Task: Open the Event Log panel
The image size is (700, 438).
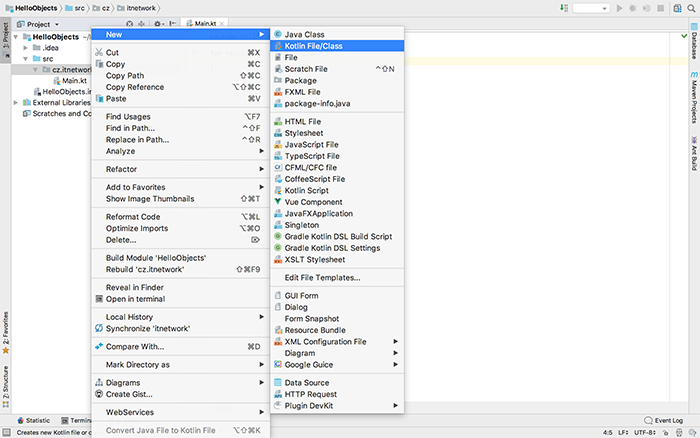Action: coord(663,421)
